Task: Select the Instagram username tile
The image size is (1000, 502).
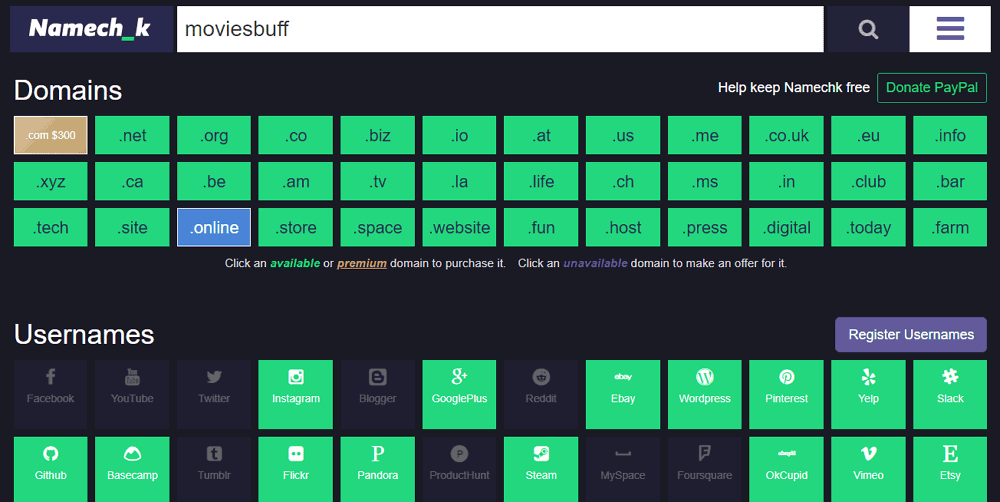Action: click(296, 387)
